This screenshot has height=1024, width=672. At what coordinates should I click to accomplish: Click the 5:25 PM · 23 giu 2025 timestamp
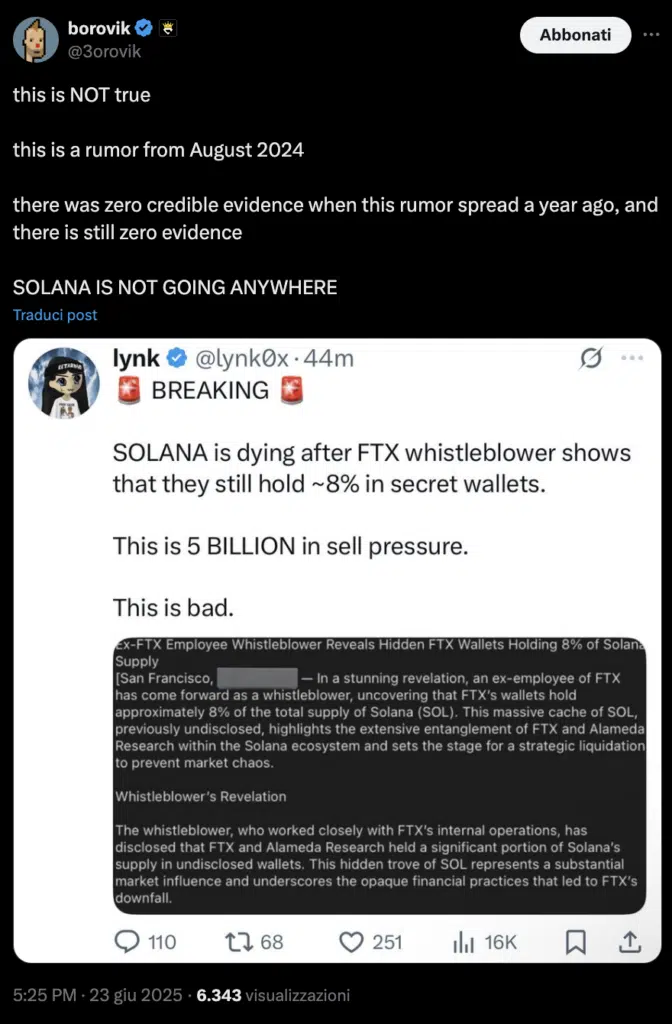coord(97,995)
